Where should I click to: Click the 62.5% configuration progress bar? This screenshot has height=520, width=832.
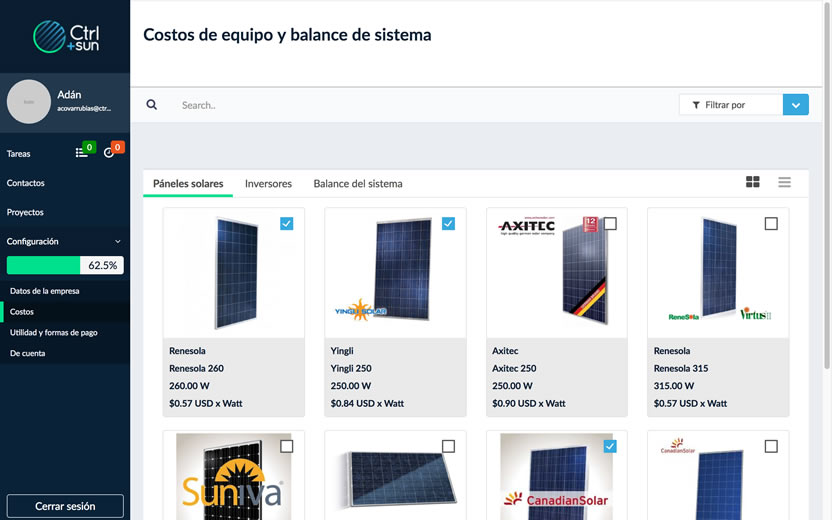tap(65, 265)
